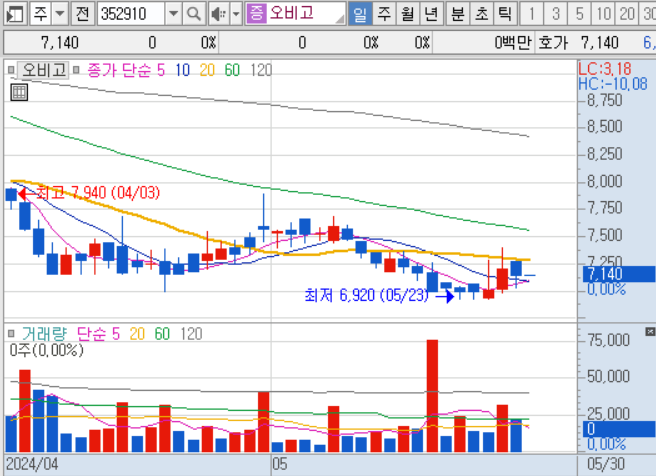Click the price MA 120 legend value

[261, 70]
